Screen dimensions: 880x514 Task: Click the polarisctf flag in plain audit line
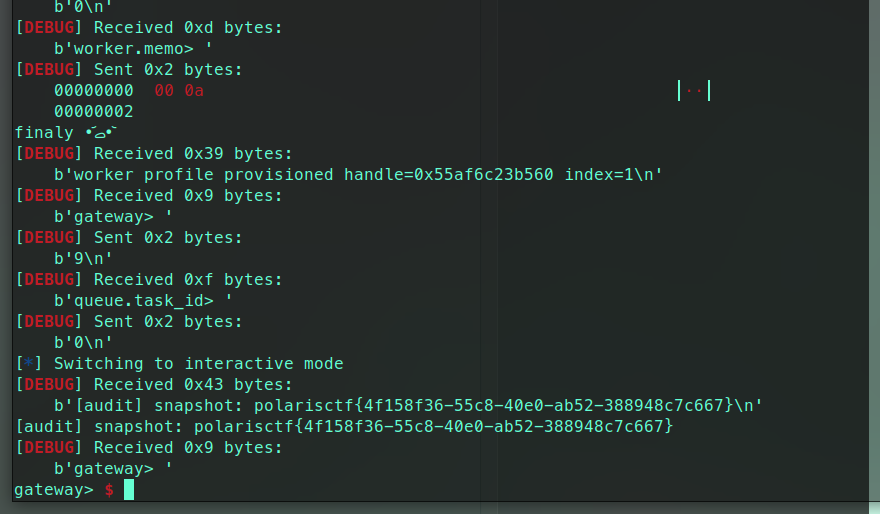pos(433,426)
